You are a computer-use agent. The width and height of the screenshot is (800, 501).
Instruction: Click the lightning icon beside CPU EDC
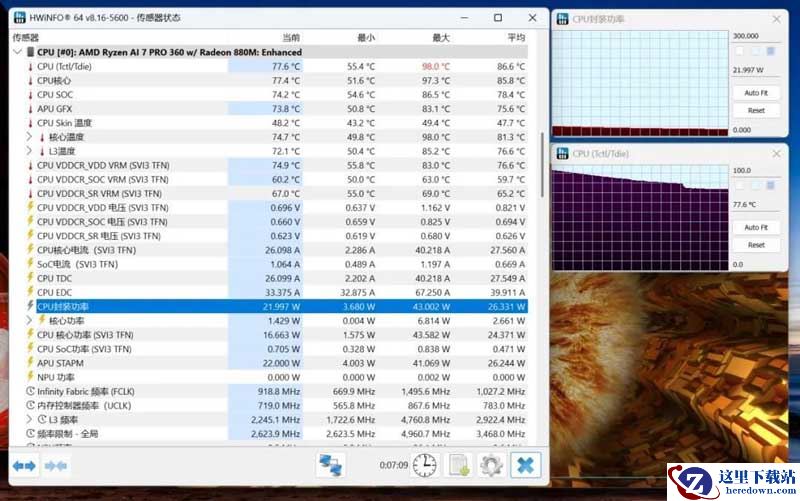pyautogui.click(x=30, y=291)
